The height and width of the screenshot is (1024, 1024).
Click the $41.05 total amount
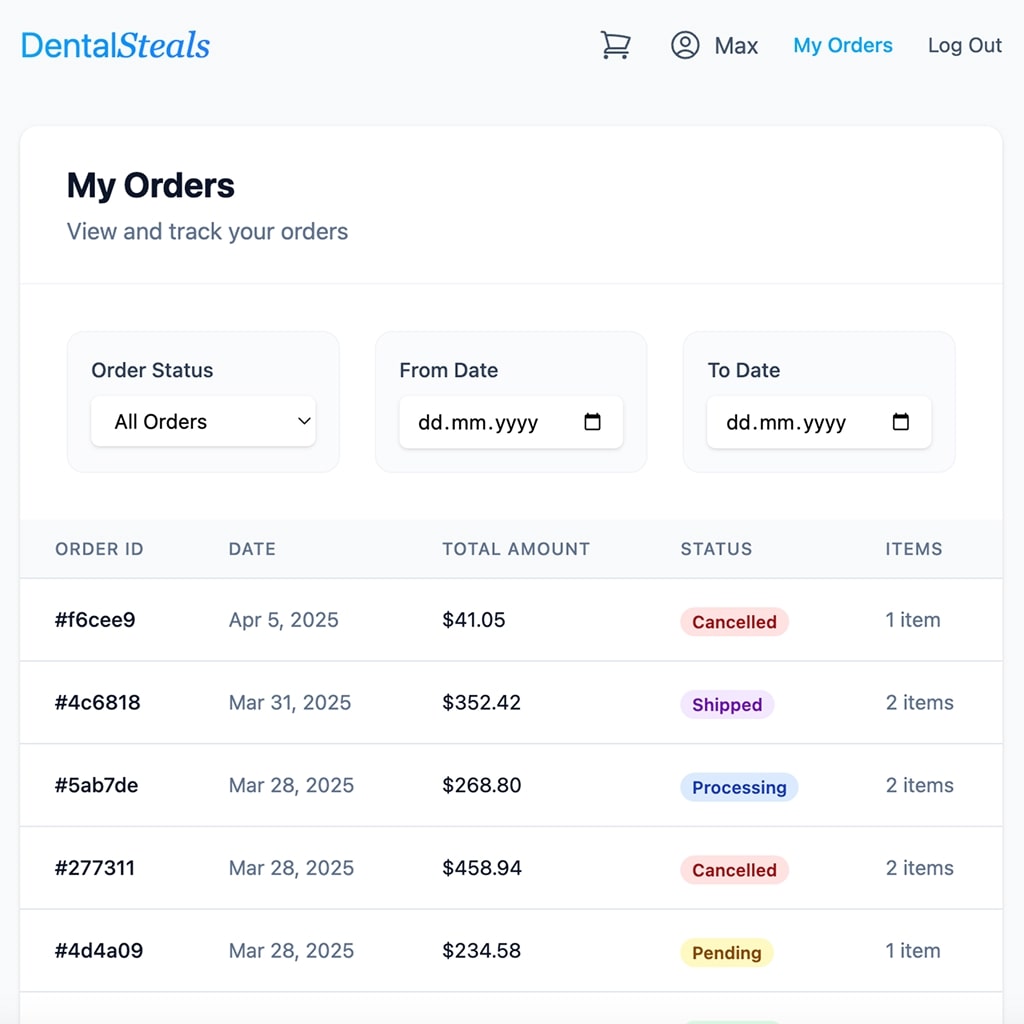pos(473,619)
